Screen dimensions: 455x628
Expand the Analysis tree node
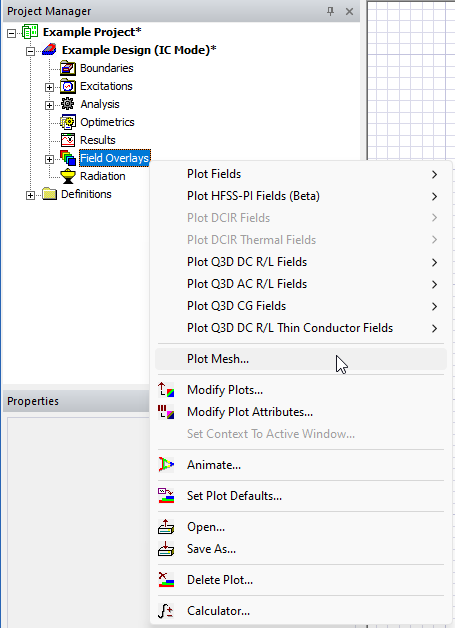pyautogui.click(x=49, y=105)
